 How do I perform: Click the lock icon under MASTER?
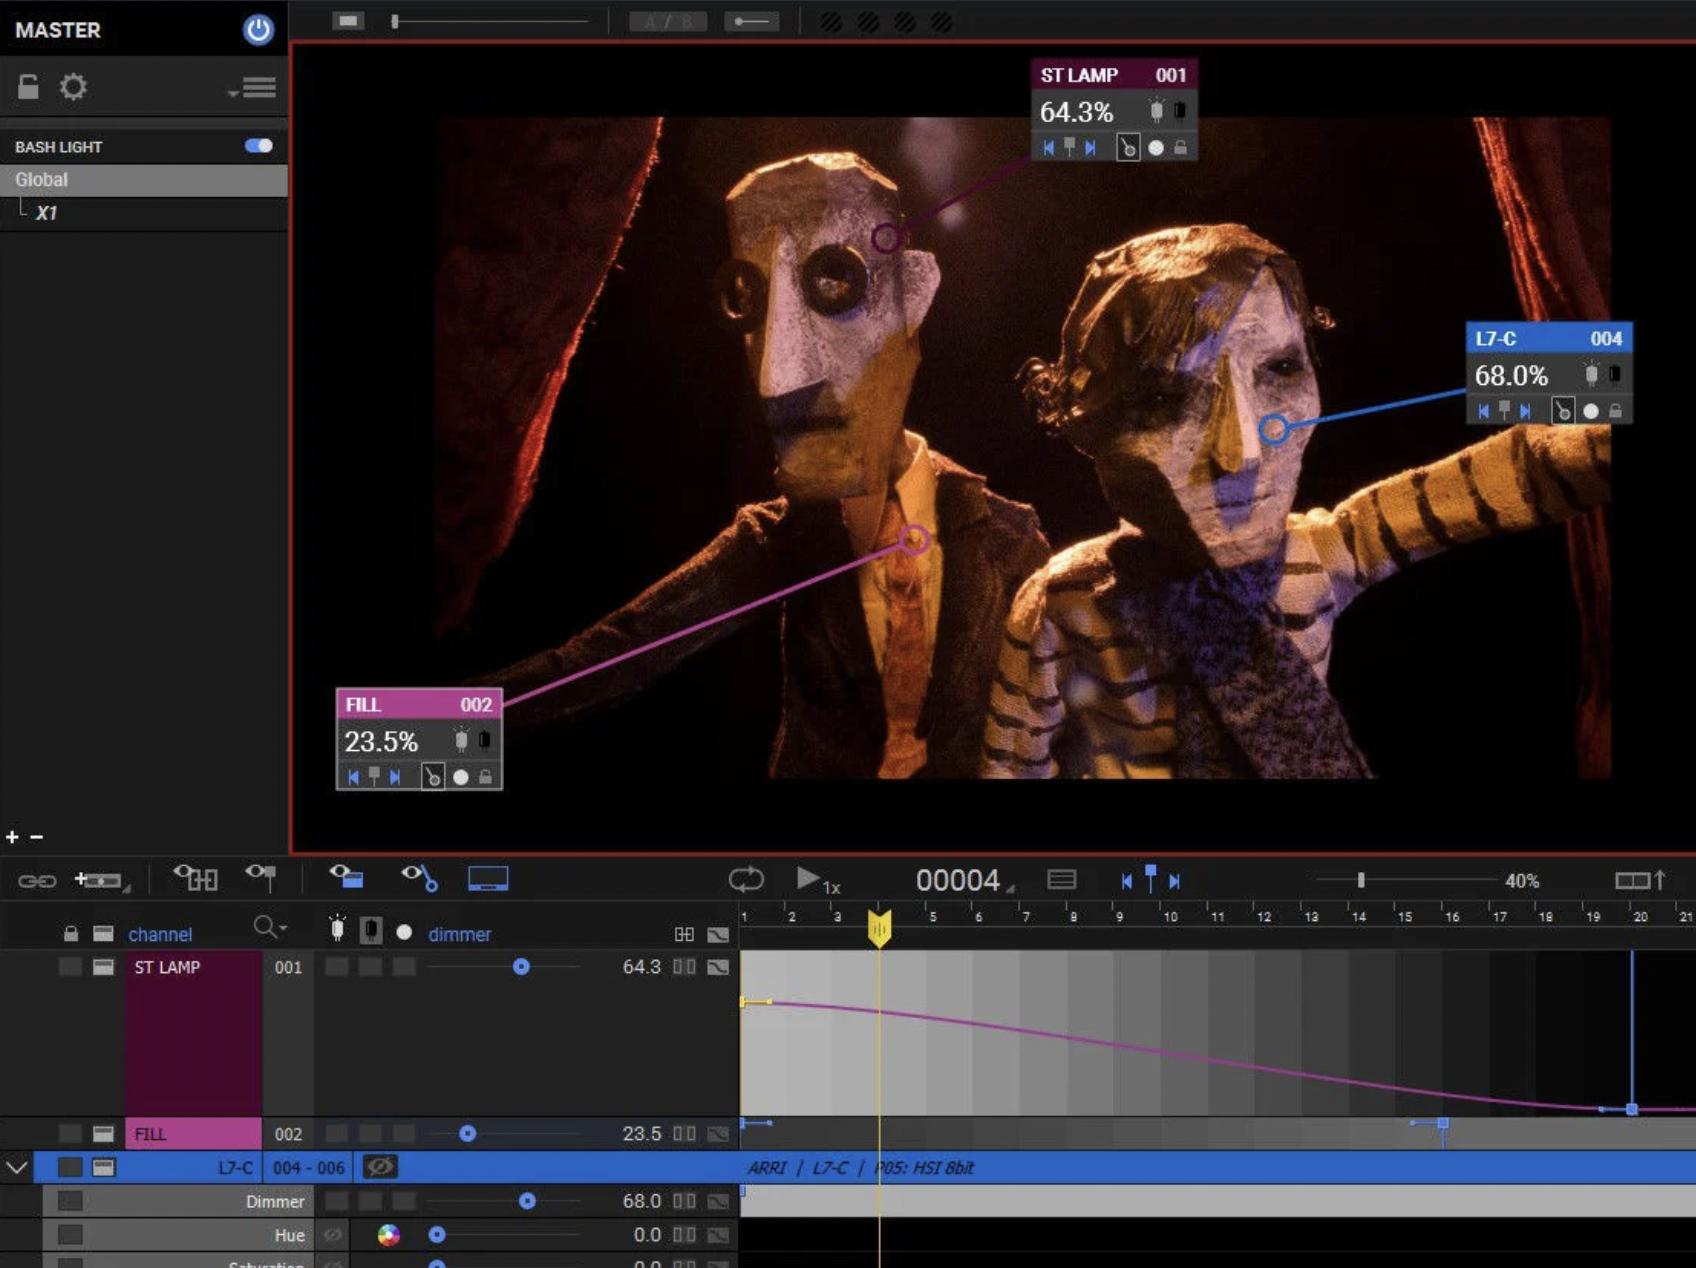[x=28, y=87]
